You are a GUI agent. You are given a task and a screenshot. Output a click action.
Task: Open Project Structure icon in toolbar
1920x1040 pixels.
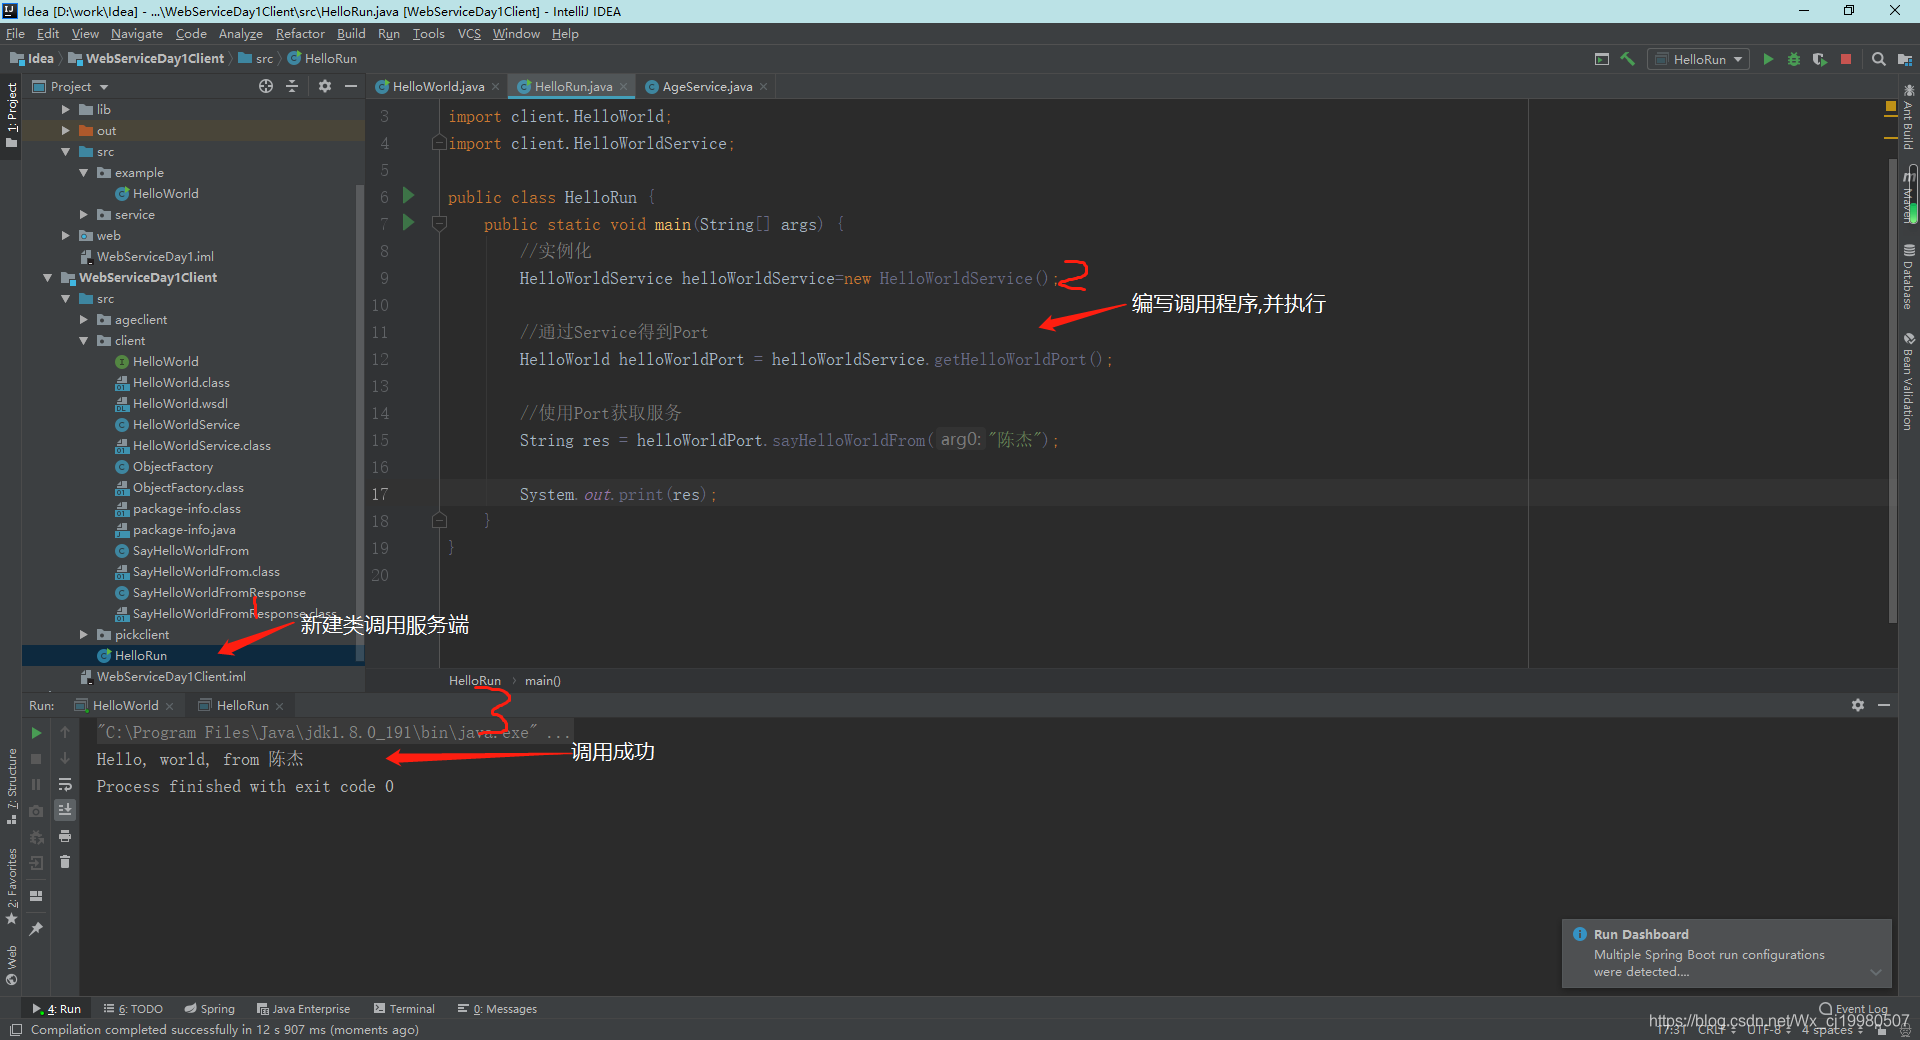[x=1904, y=59]
